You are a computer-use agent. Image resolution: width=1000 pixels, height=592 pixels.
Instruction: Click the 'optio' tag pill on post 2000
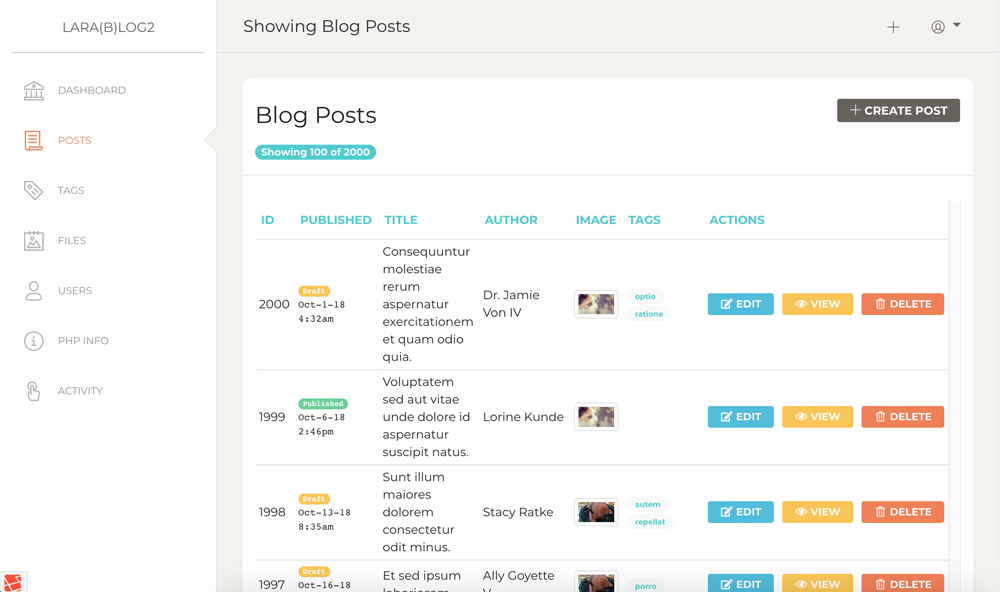point(646,296)
